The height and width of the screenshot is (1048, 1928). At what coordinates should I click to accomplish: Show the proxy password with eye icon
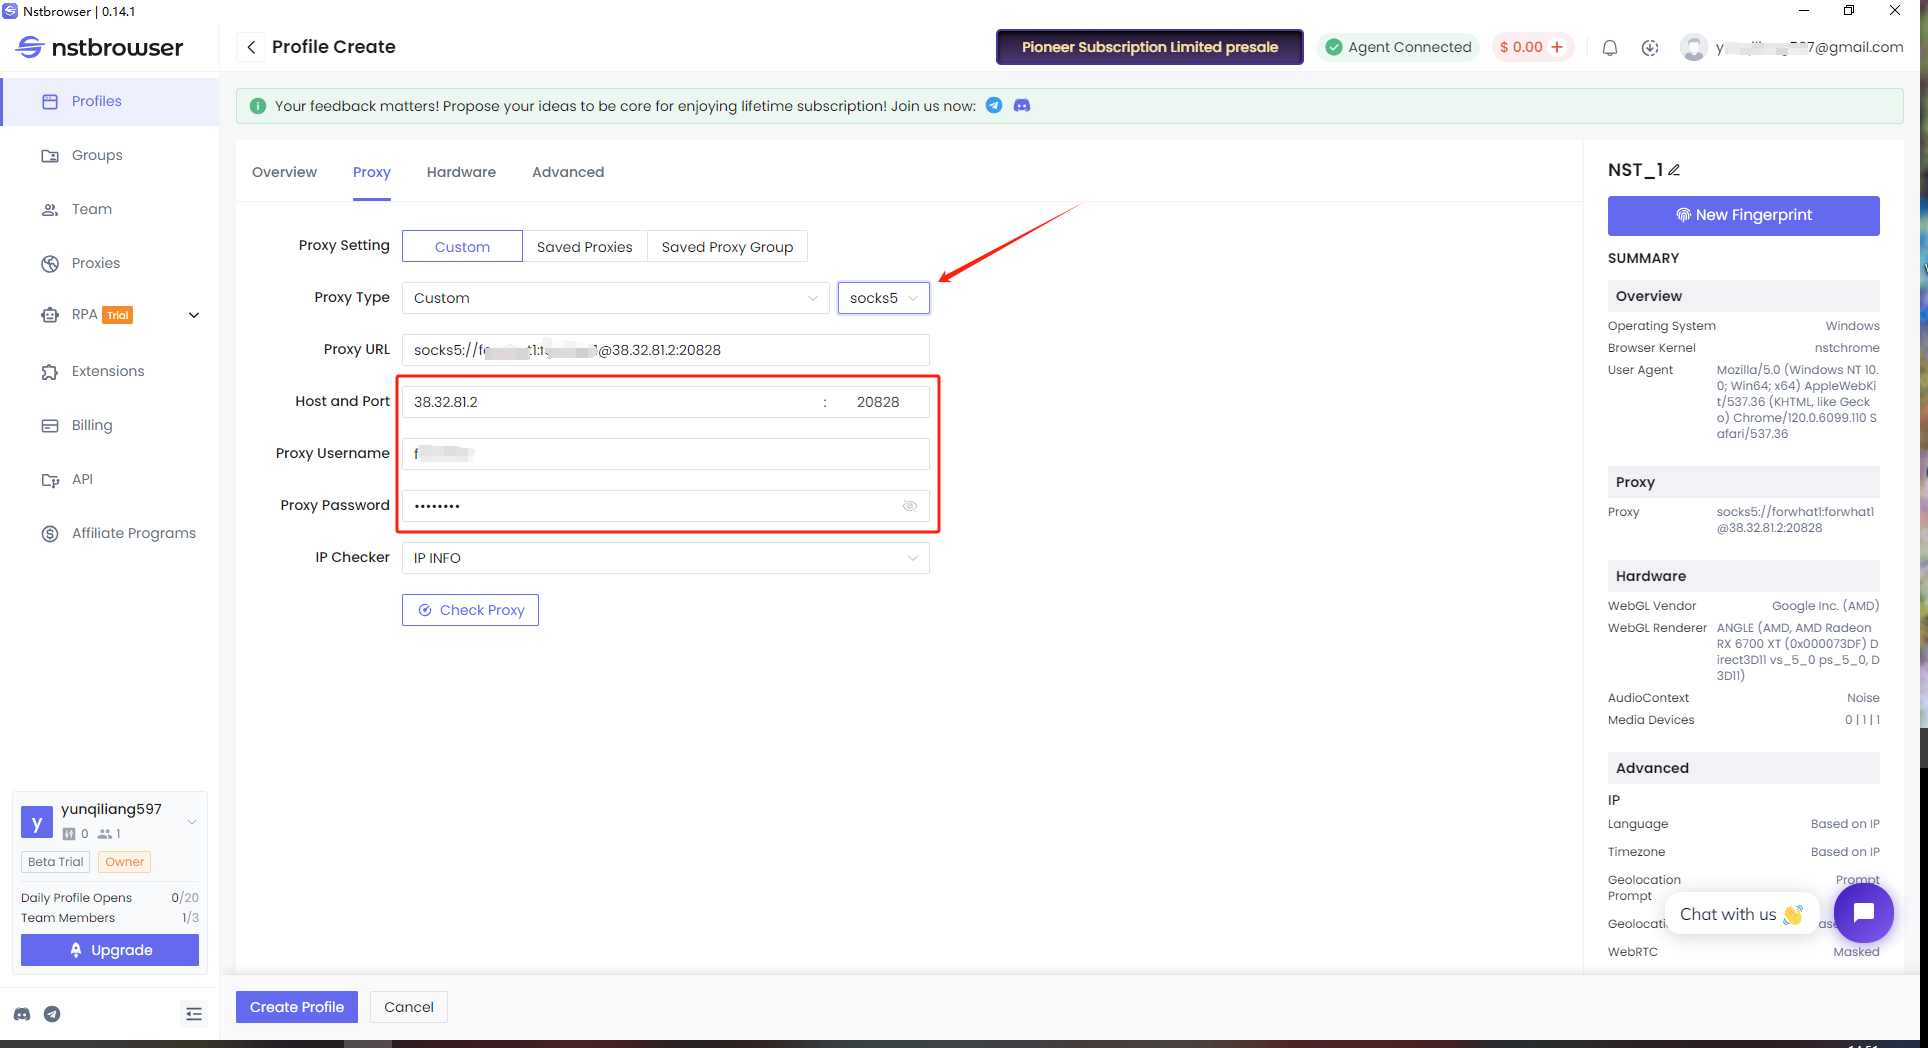click(x=910, y=506)
